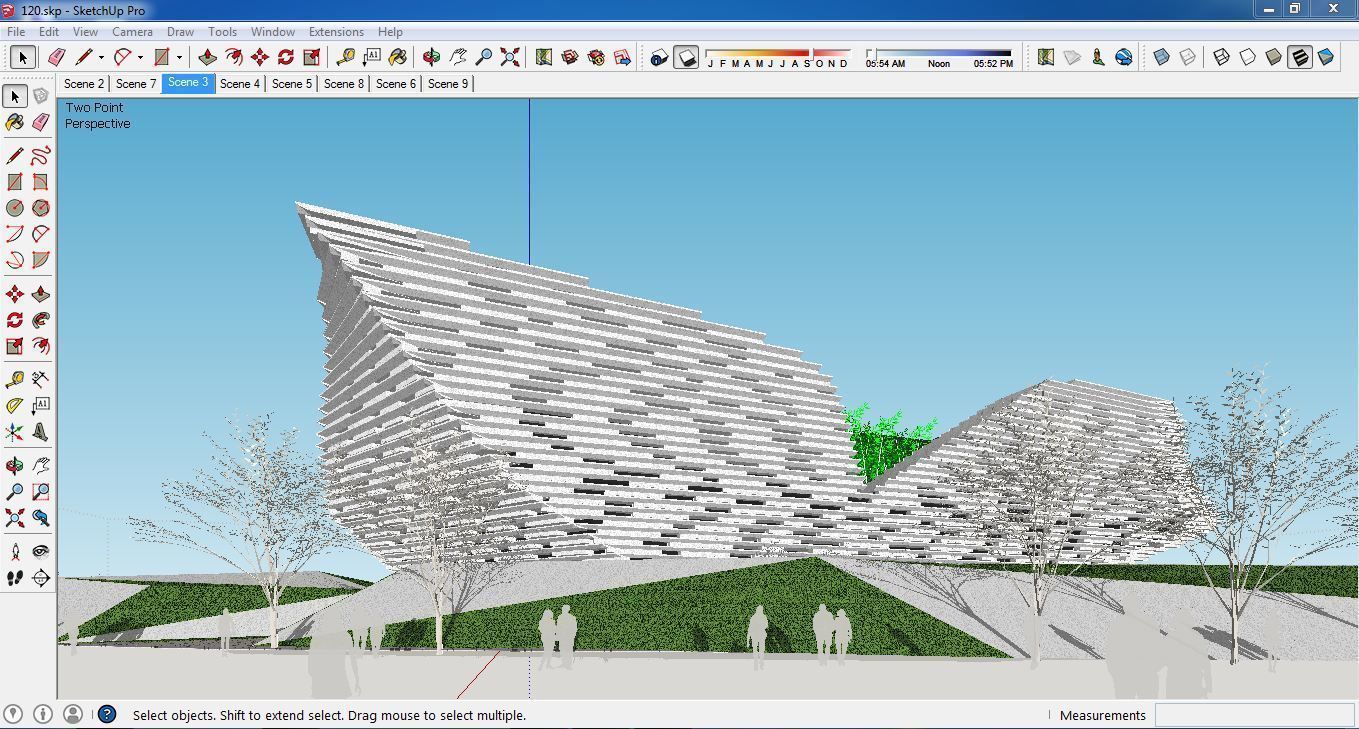Switch to Scene 9 tab
The image size is (1359, 729).
click(x=448, y=84)
